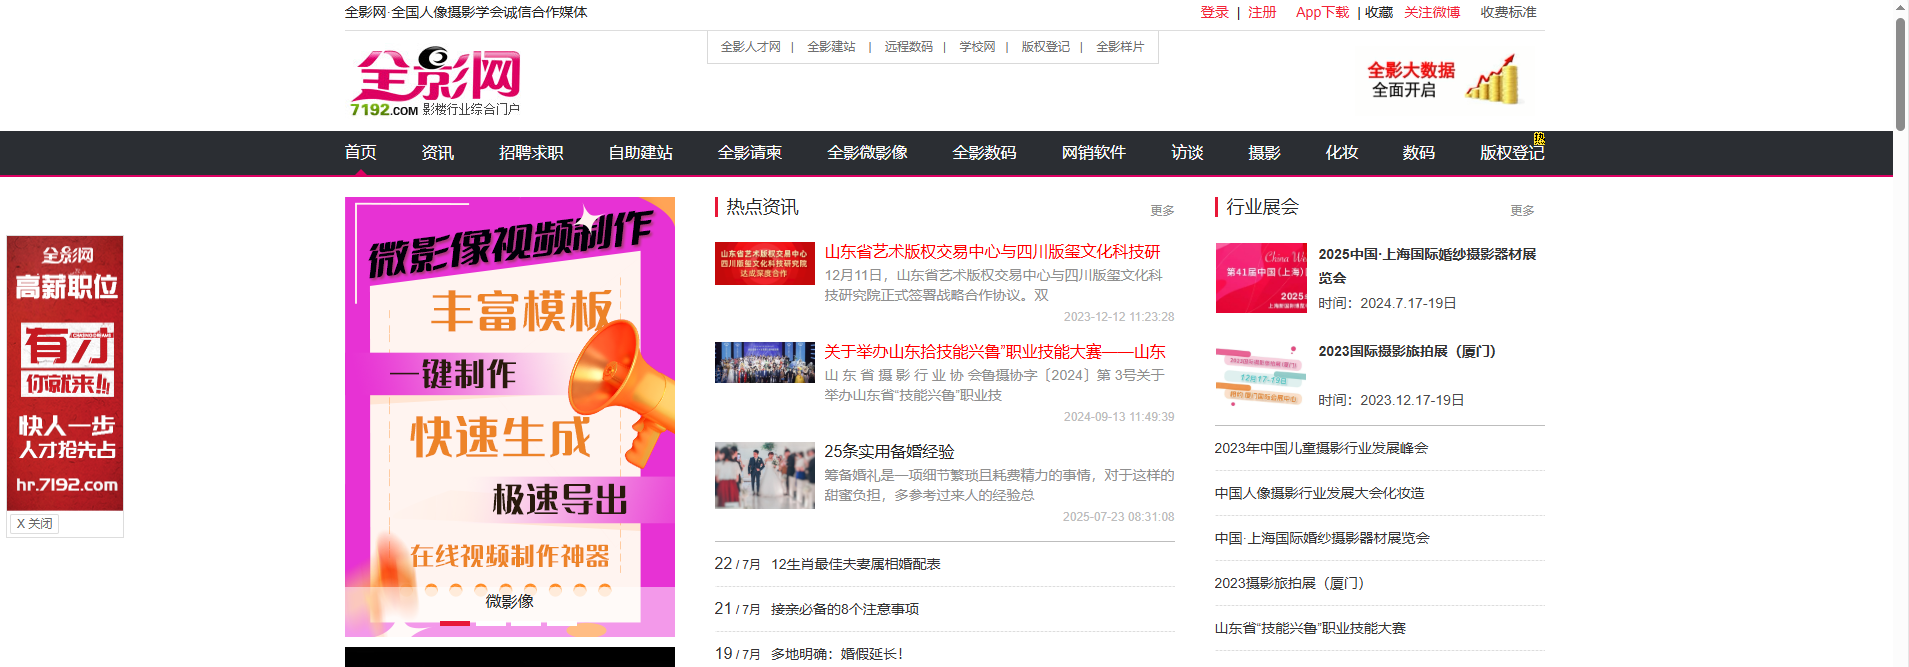Select 自助建站 in main navigation
Viewport: 1909px width, 667px height.
pos(641,152)
